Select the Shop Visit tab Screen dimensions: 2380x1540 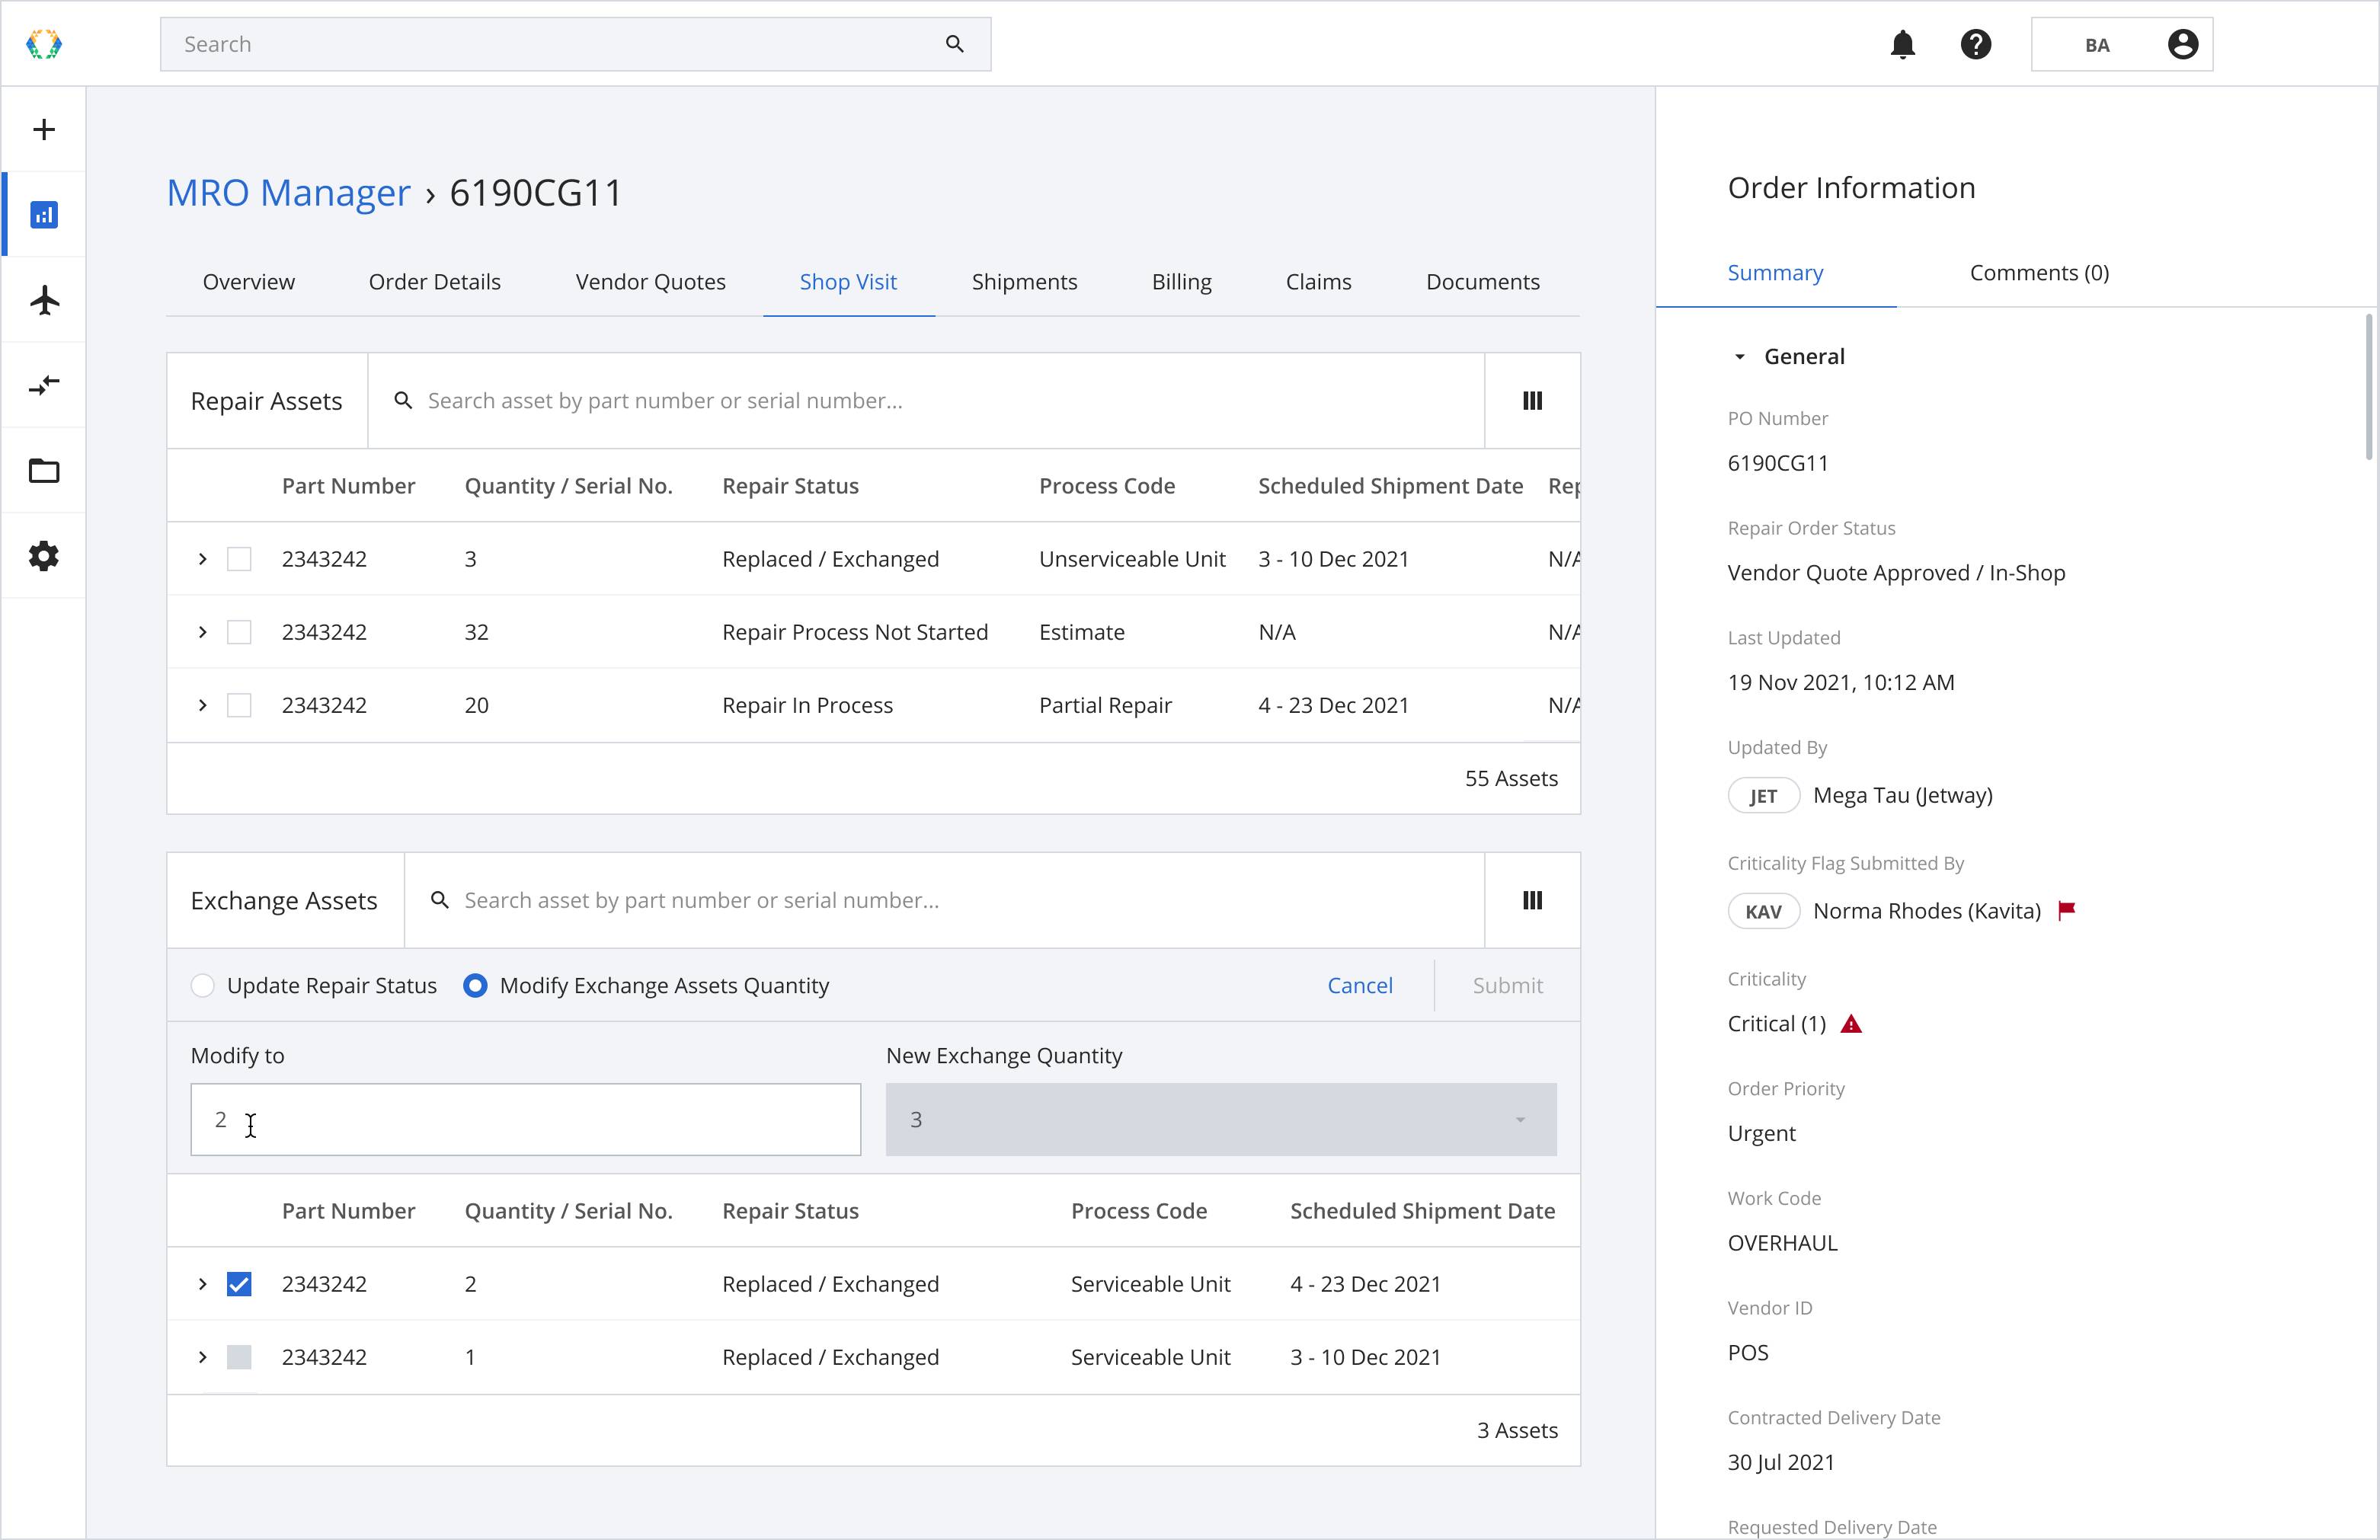(848, 282)
